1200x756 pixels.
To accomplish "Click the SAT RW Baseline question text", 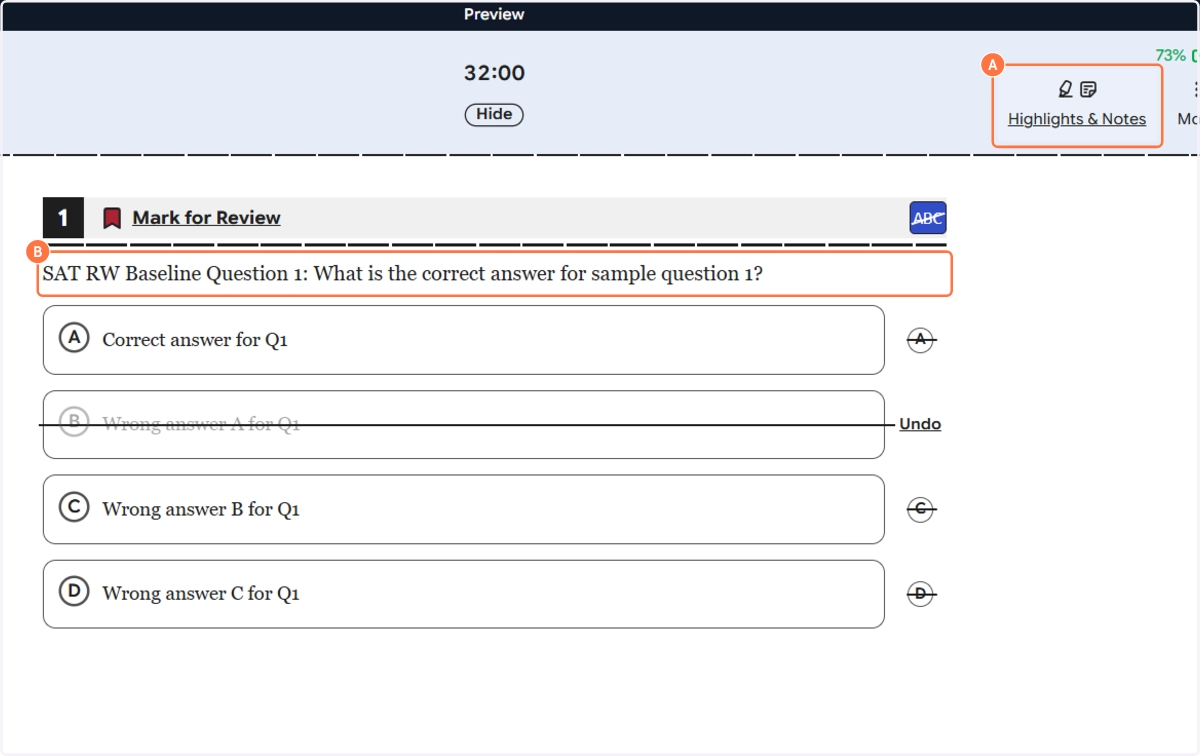I will (402, 274).
